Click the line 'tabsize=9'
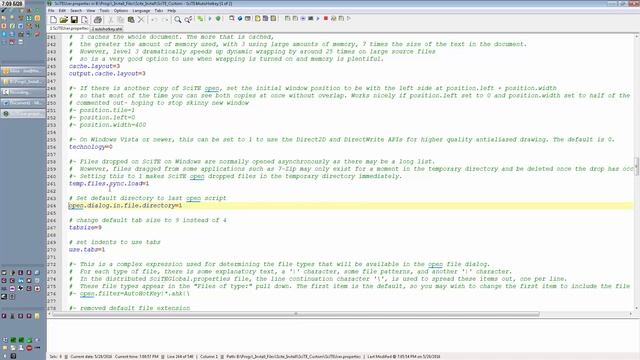 [85, 228]
